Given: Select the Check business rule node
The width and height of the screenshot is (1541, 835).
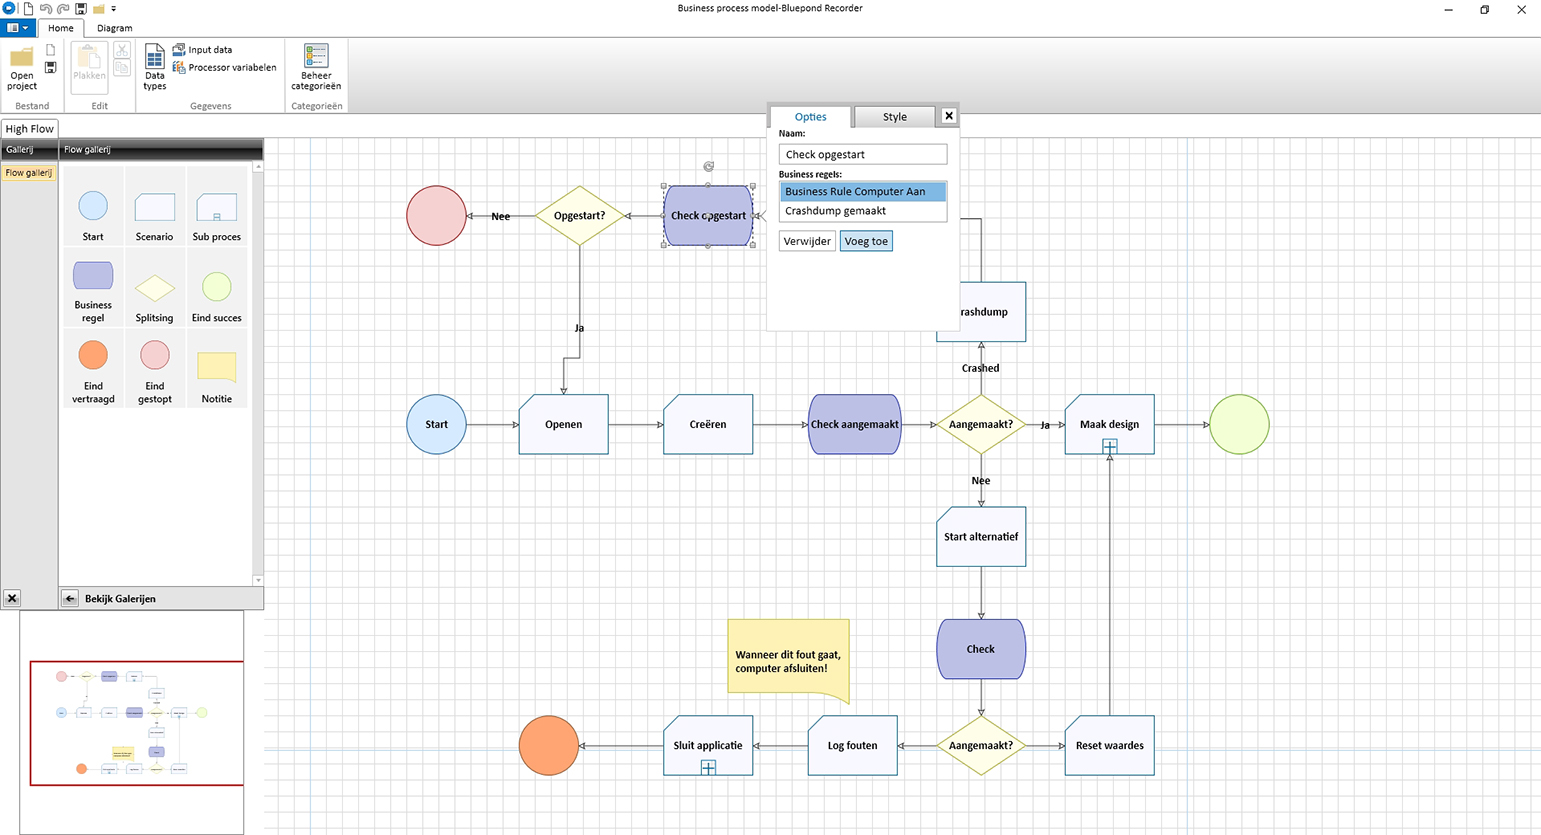Looking at the screenshot, I should 981,649.
